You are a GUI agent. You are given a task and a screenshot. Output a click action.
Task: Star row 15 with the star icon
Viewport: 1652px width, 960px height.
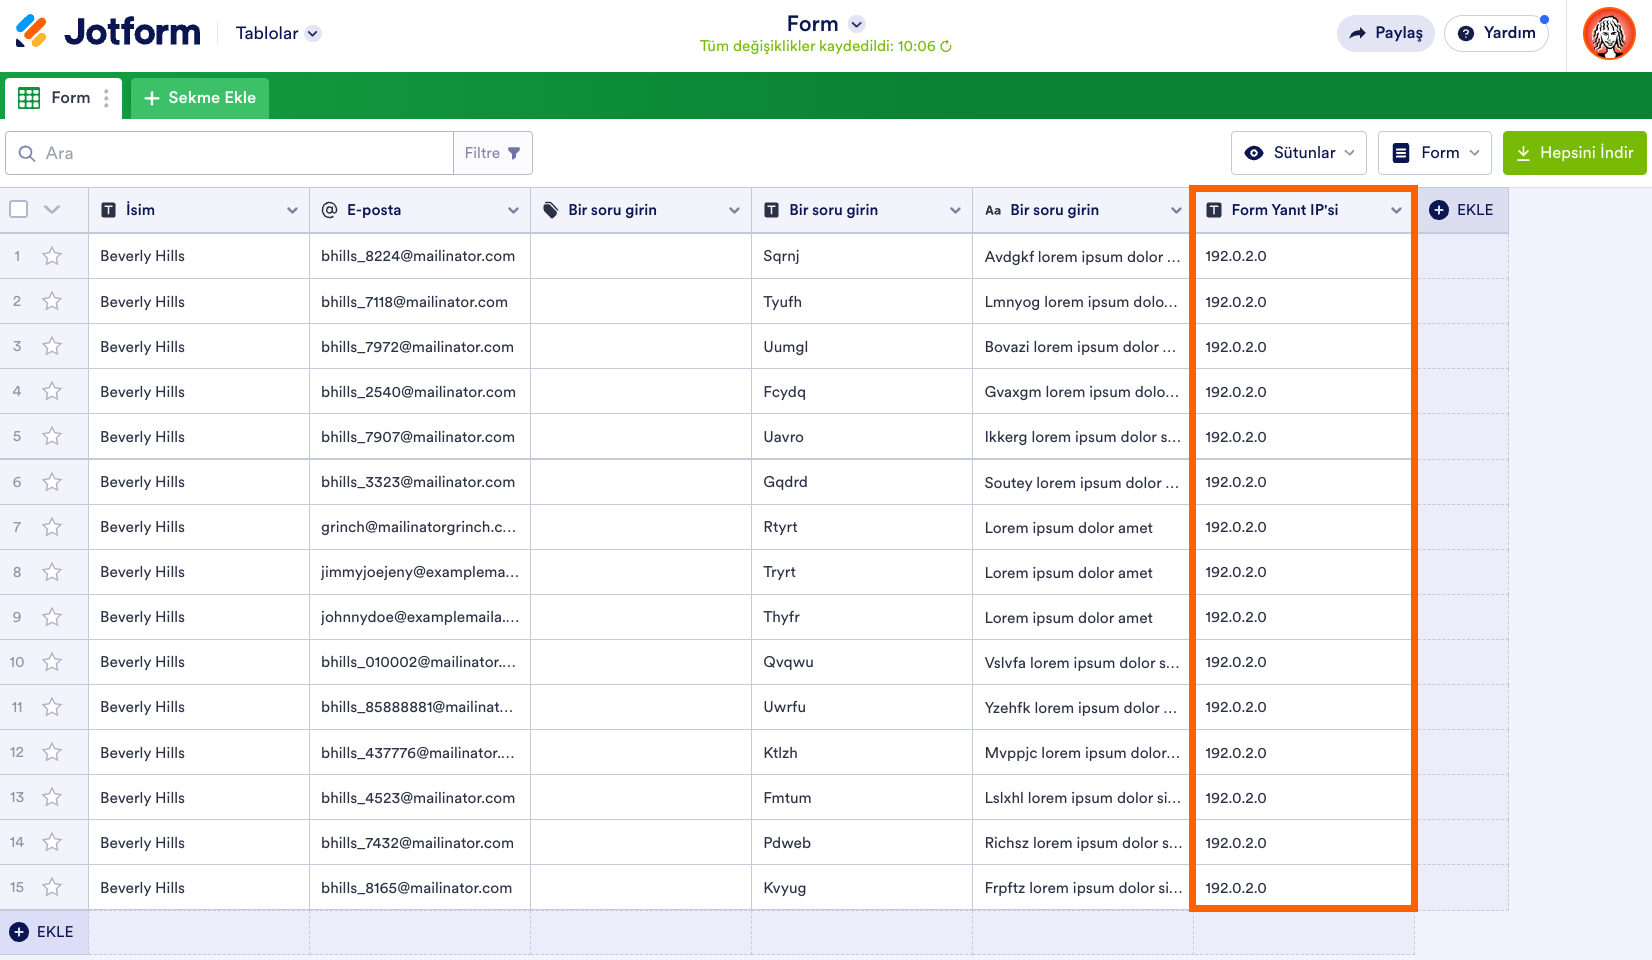[52, 887]
